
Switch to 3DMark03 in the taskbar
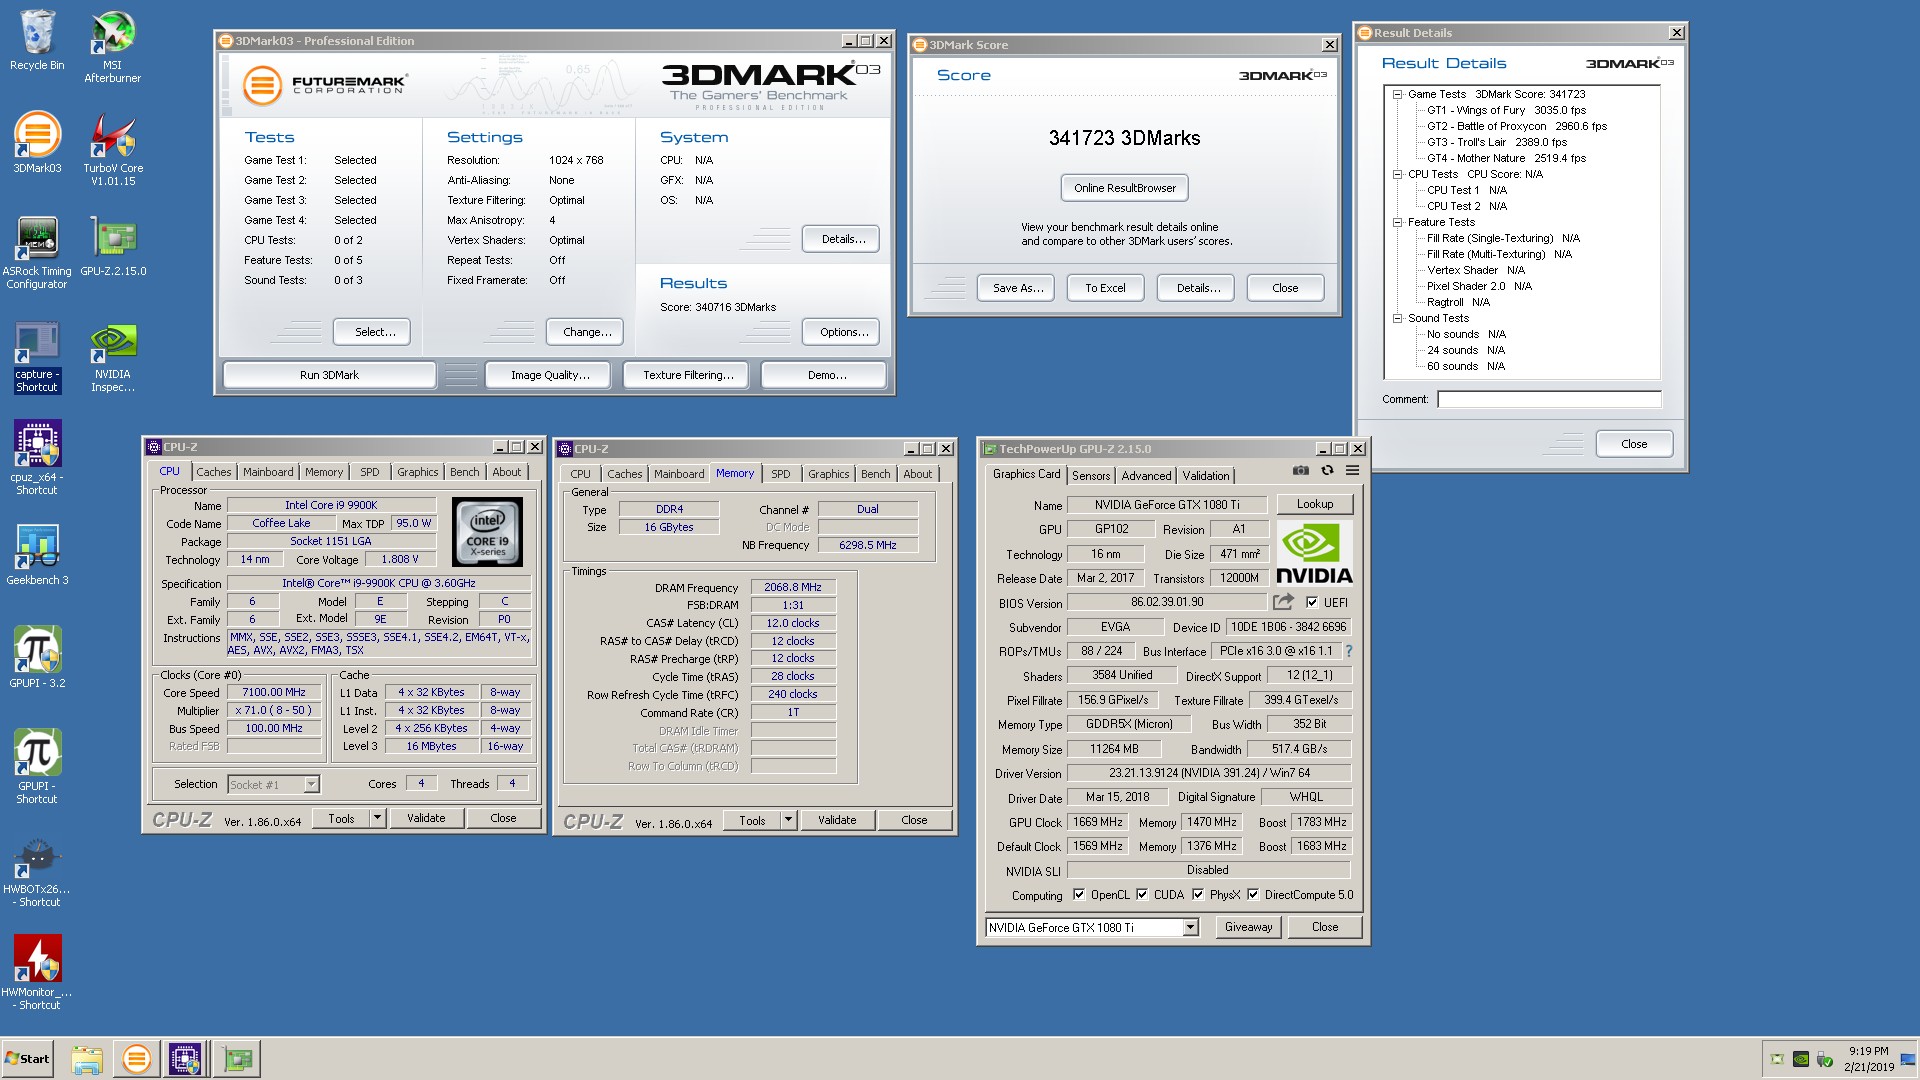136,1059
